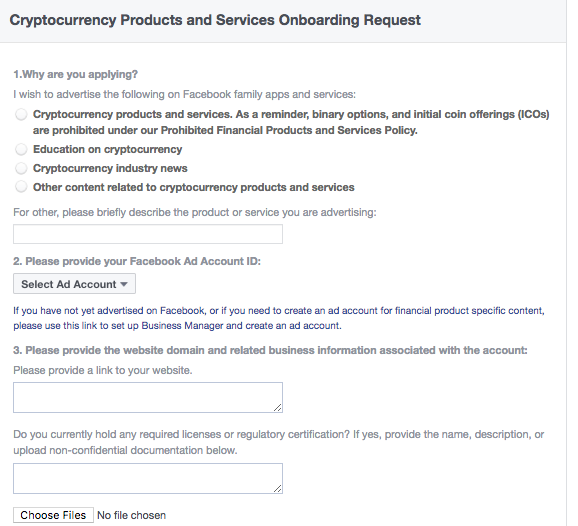Click the 'Why are you applying?' heading

pyautogui.click(x=76, y=74)
